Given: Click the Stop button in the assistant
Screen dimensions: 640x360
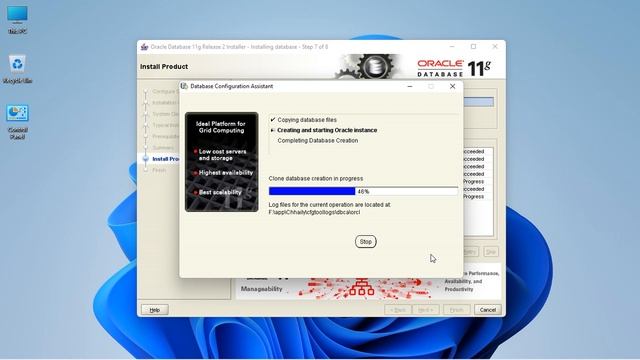Looking at the screenshot, I should coord(365,242).
